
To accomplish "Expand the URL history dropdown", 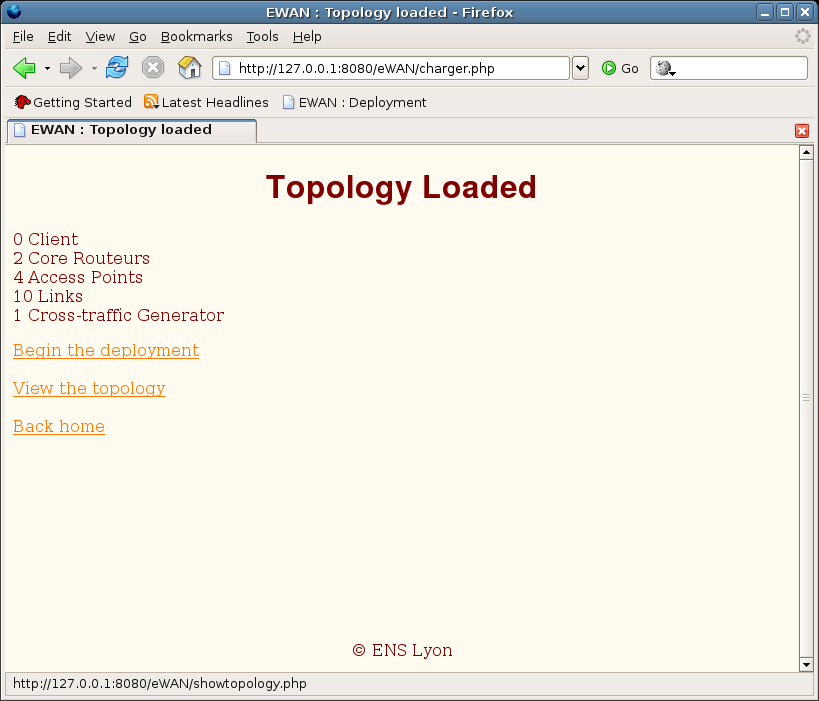I will [x=580, y=68].
